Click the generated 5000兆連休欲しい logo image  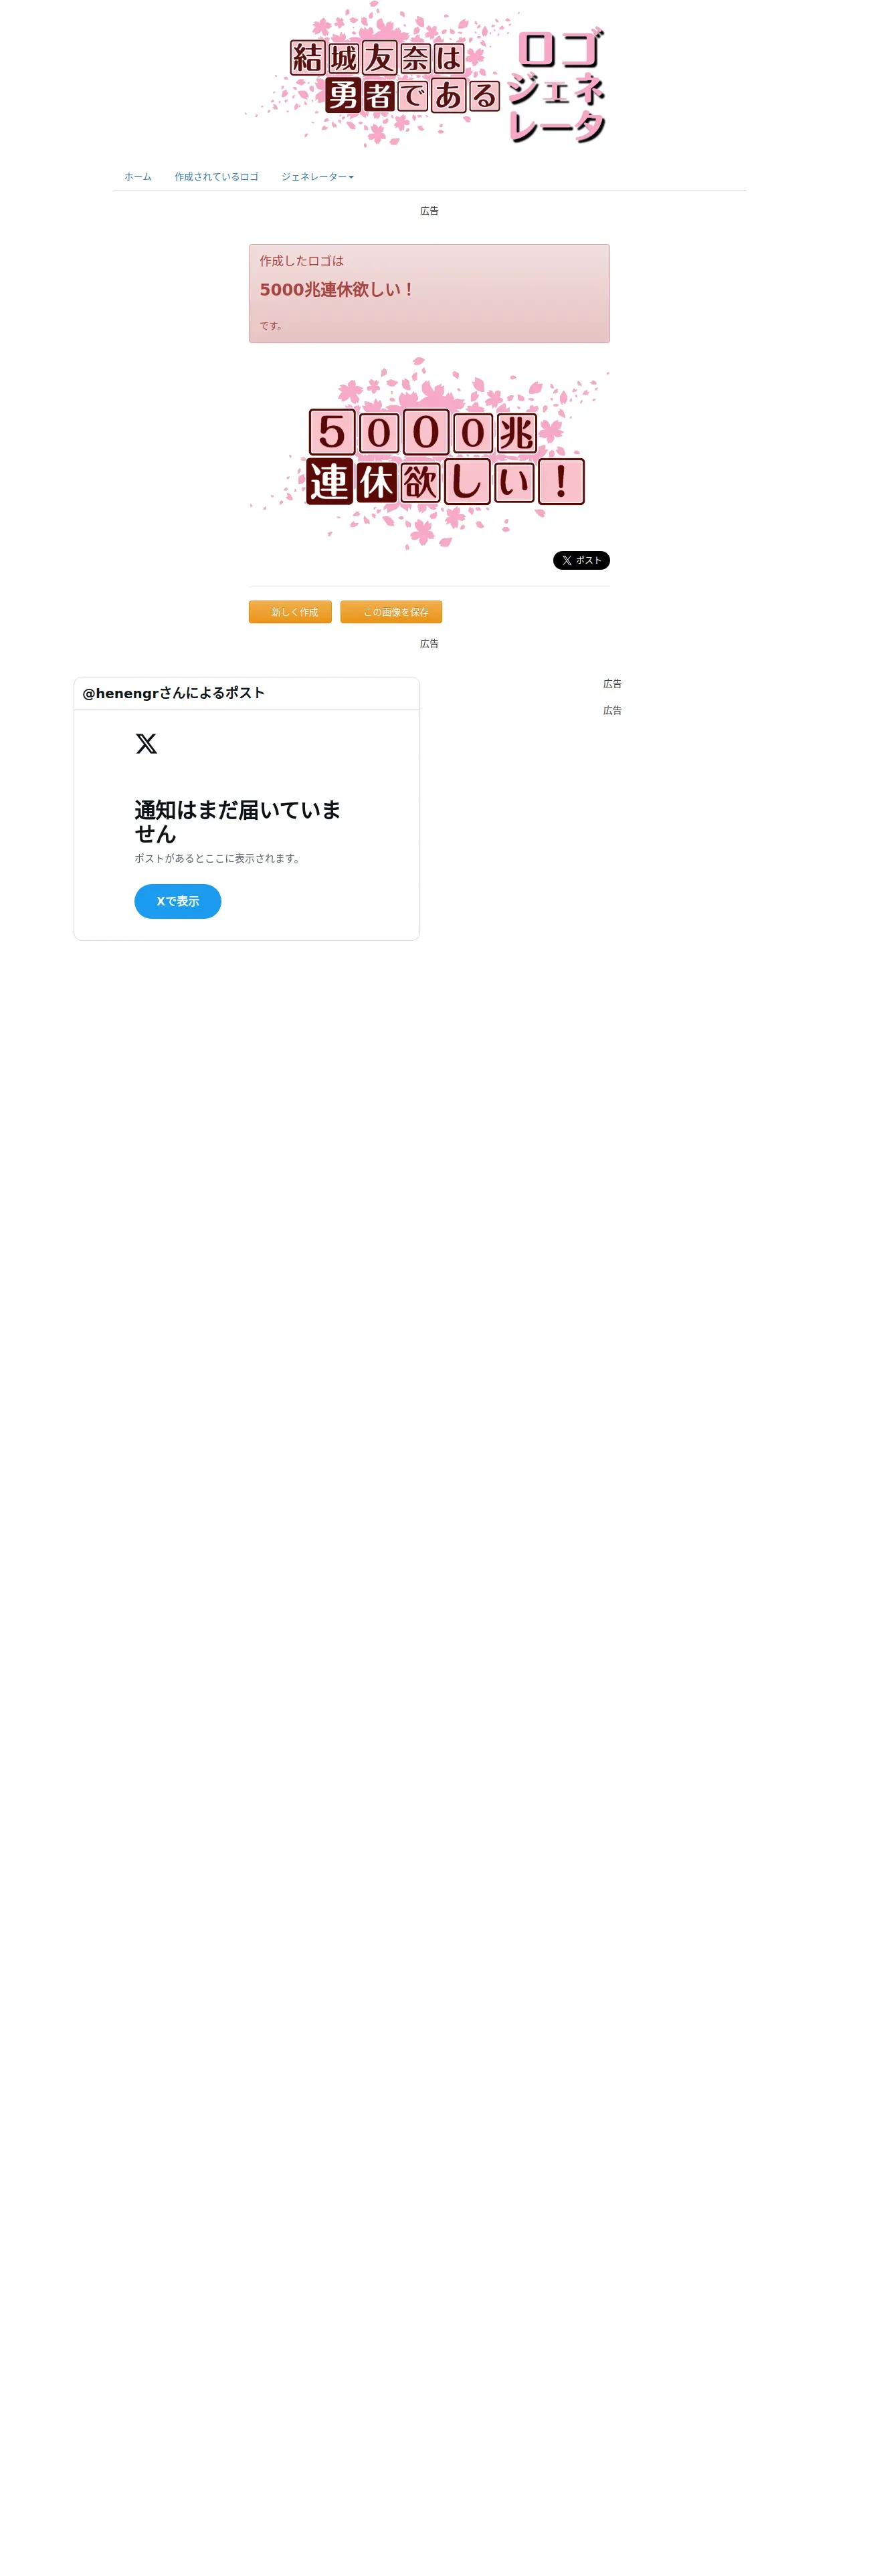click(429, 453)
